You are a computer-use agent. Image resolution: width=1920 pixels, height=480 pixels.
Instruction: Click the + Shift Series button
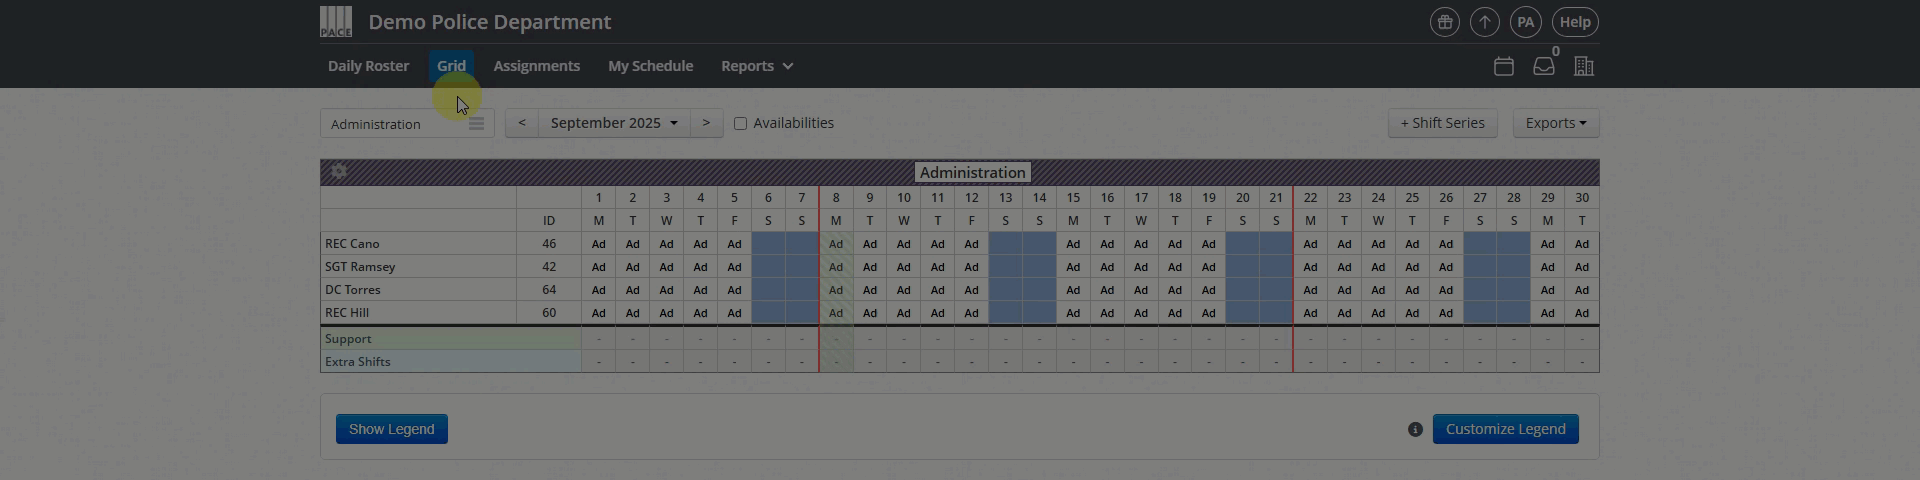pyautogui.click(x=1442, y=123)
